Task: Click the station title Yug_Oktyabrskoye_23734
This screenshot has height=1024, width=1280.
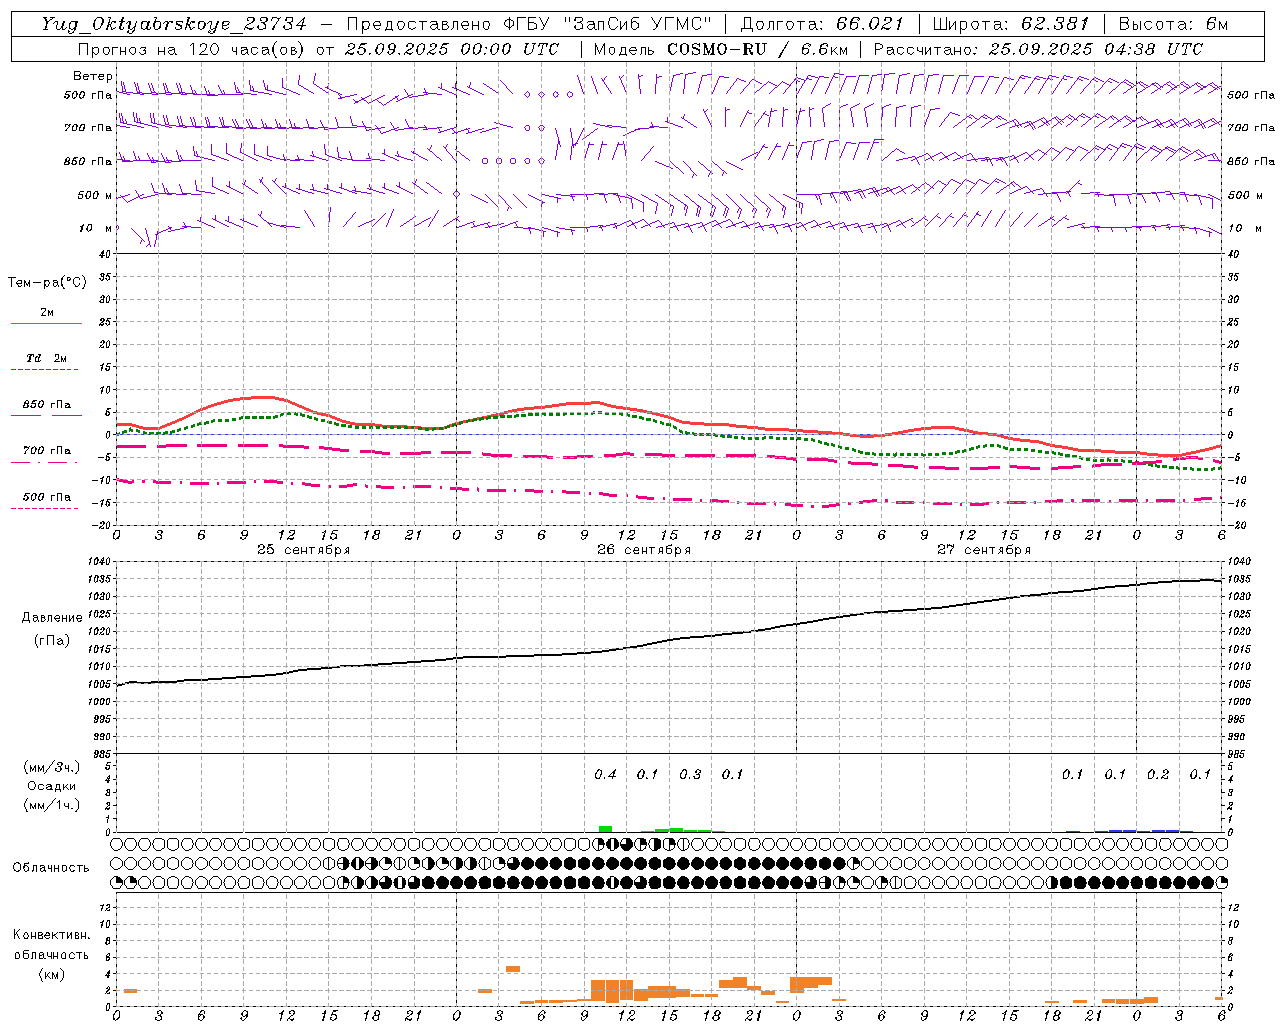Action: point(174,24)
